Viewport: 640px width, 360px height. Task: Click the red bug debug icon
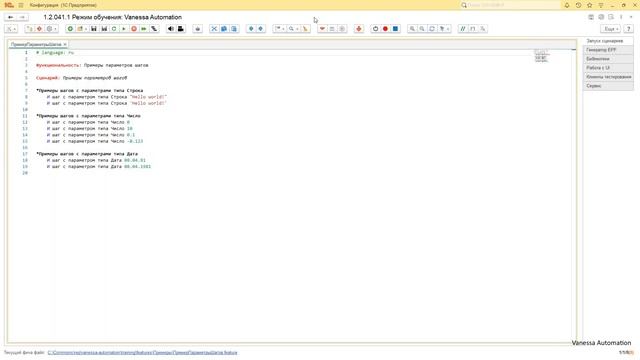[359, 29]
